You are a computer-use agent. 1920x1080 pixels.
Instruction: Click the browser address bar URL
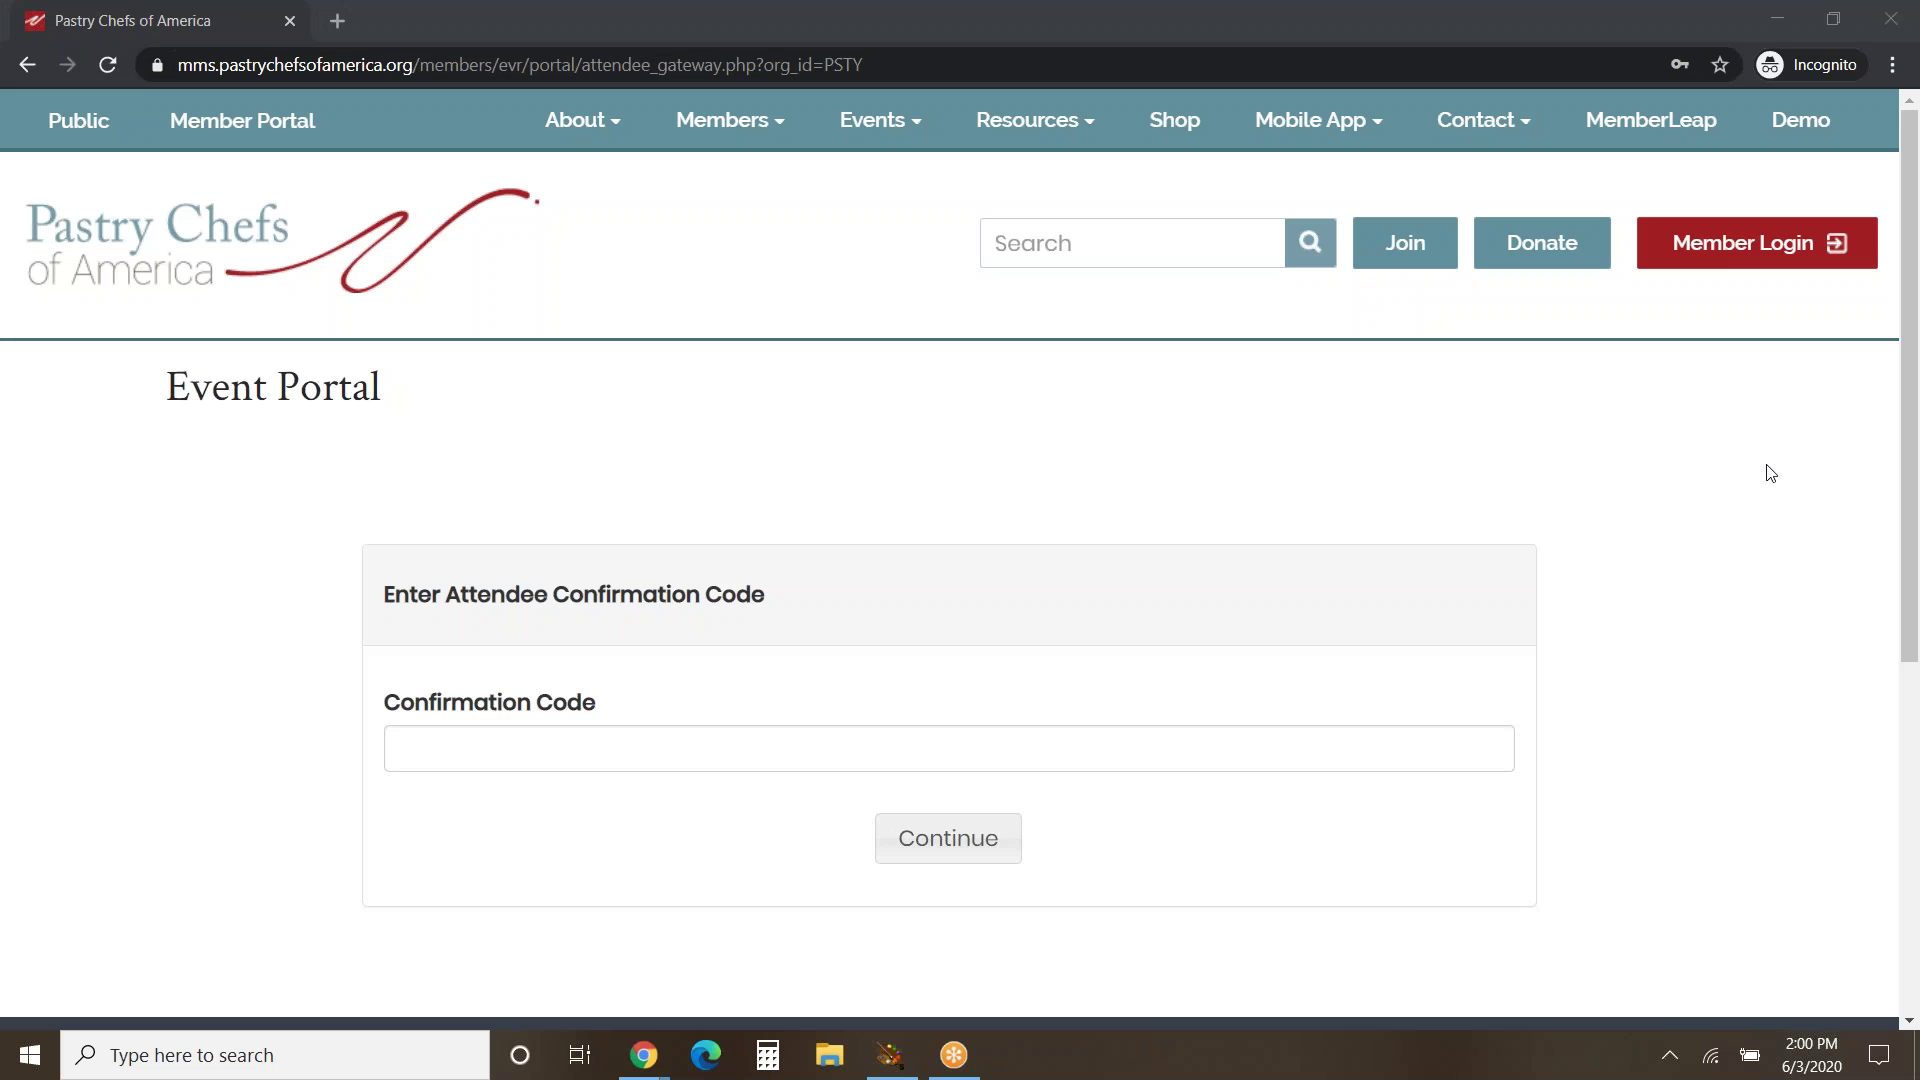520,65
